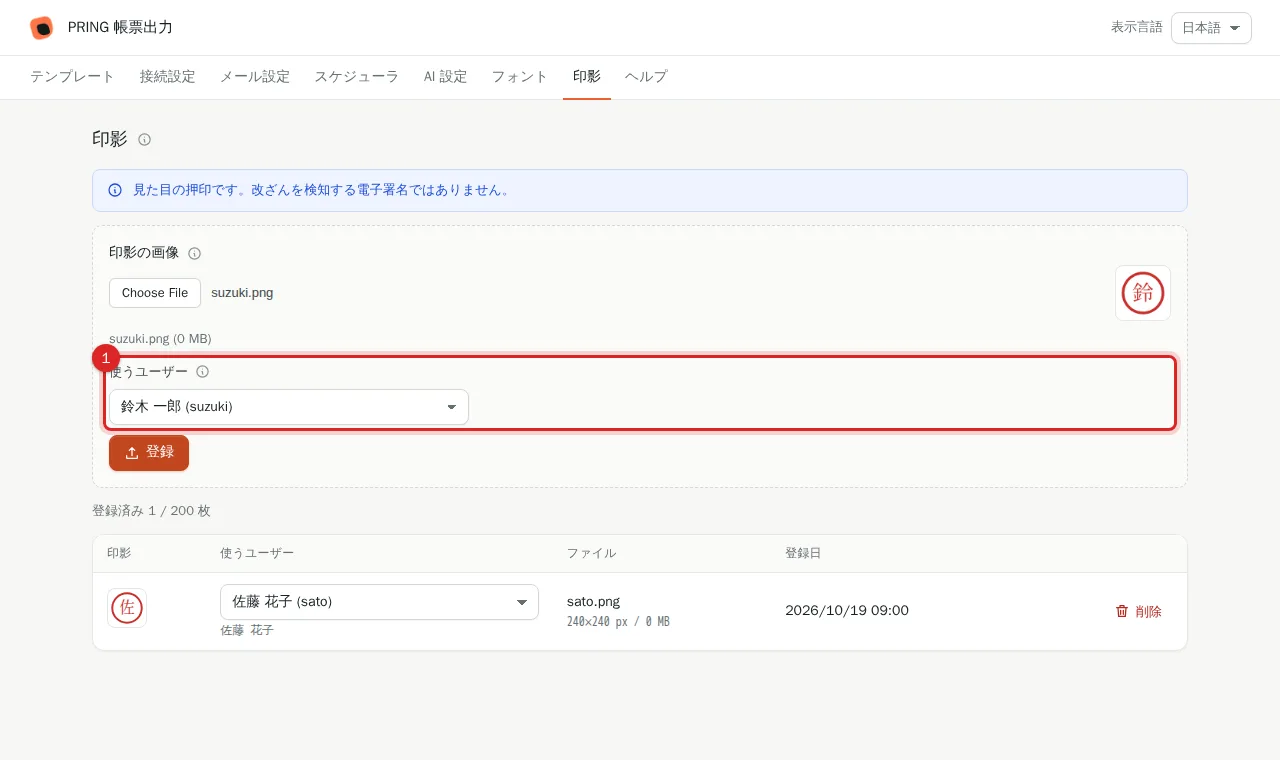The height and width of the screenshot is (760, 1280).
Task: Click the 登録 upload button
Action: [x=149, y=452]
